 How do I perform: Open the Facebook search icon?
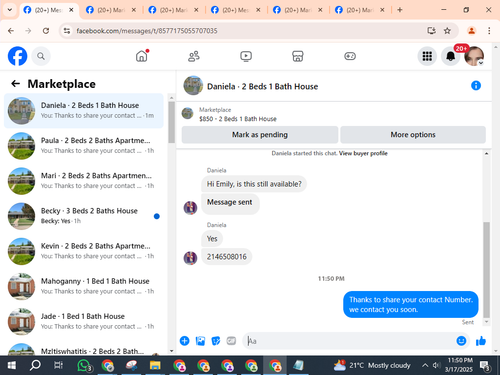41,56
